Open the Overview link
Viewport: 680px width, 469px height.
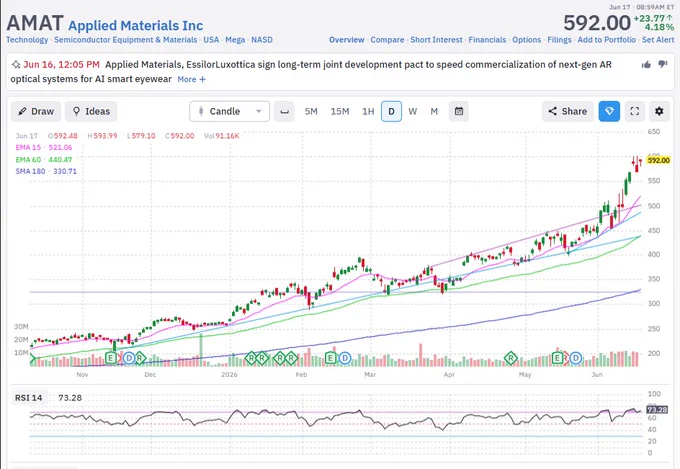347,40
